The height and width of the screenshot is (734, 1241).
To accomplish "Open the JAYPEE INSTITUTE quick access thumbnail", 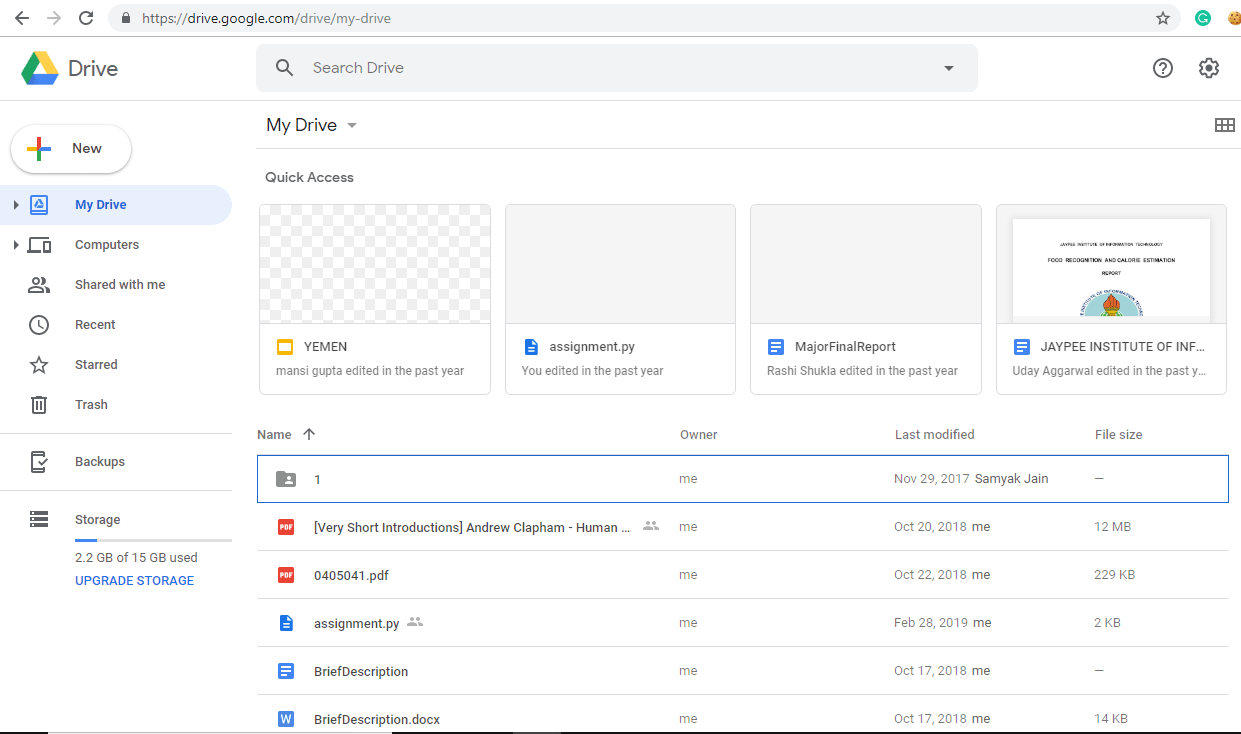I will tap(1111, 264).
